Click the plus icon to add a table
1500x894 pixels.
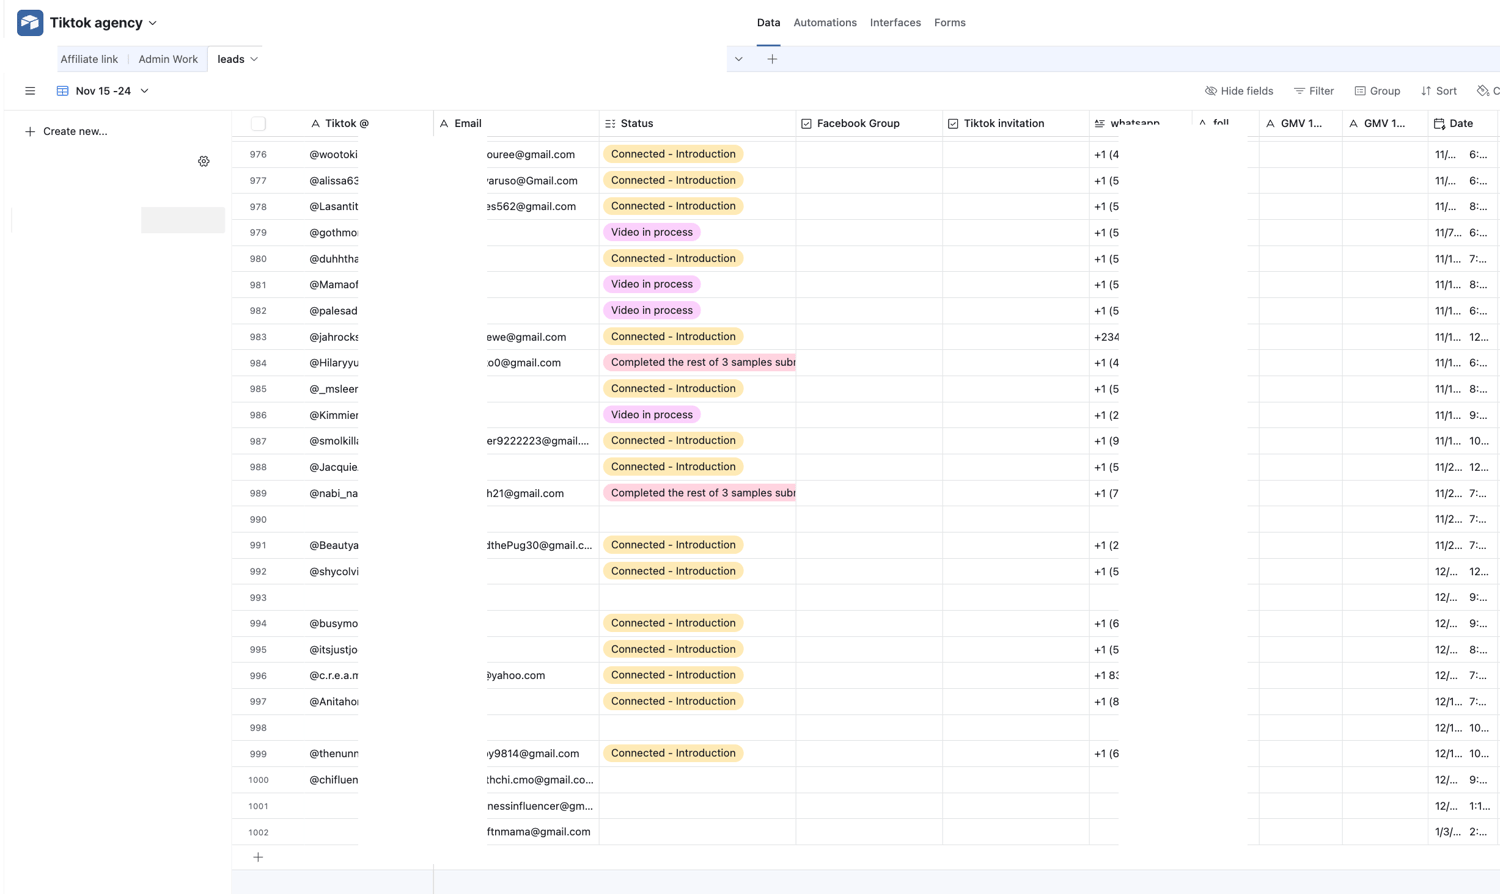coord(772,59)
